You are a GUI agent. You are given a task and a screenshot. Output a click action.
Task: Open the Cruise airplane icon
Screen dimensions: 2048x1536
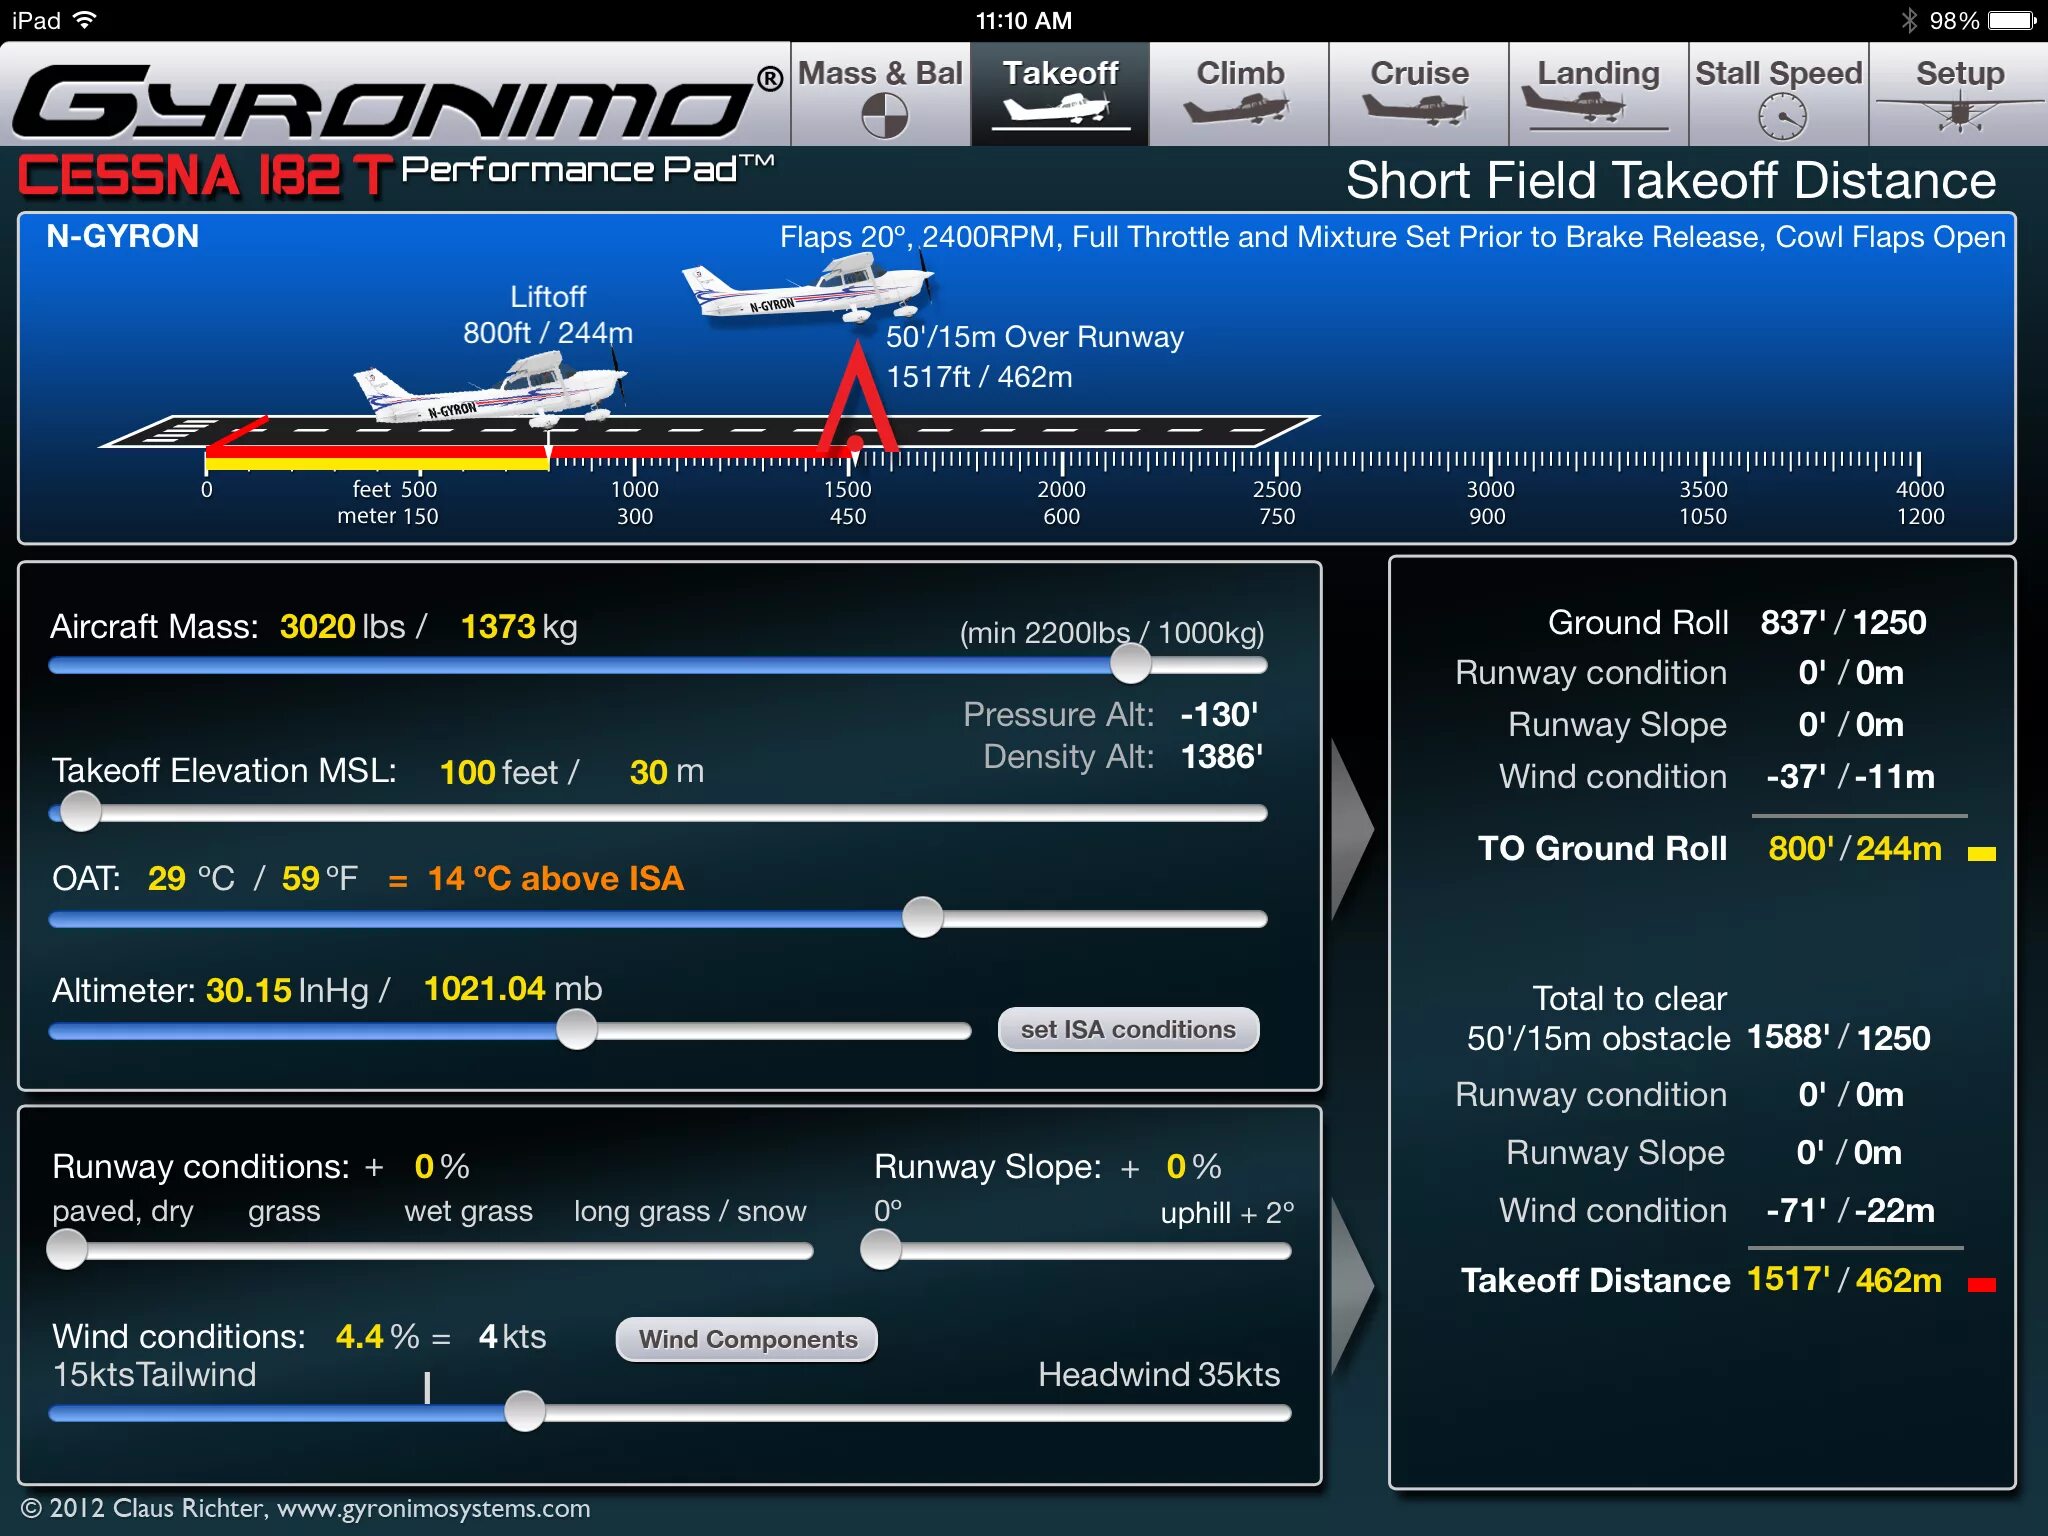(x=1417, y=108)
